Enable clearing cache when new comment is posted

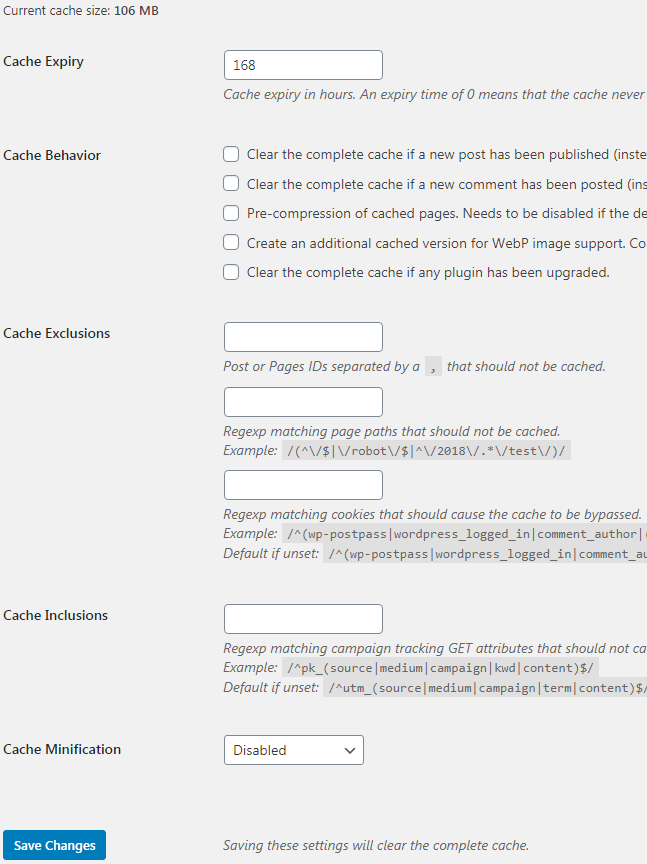click(231, 183)
